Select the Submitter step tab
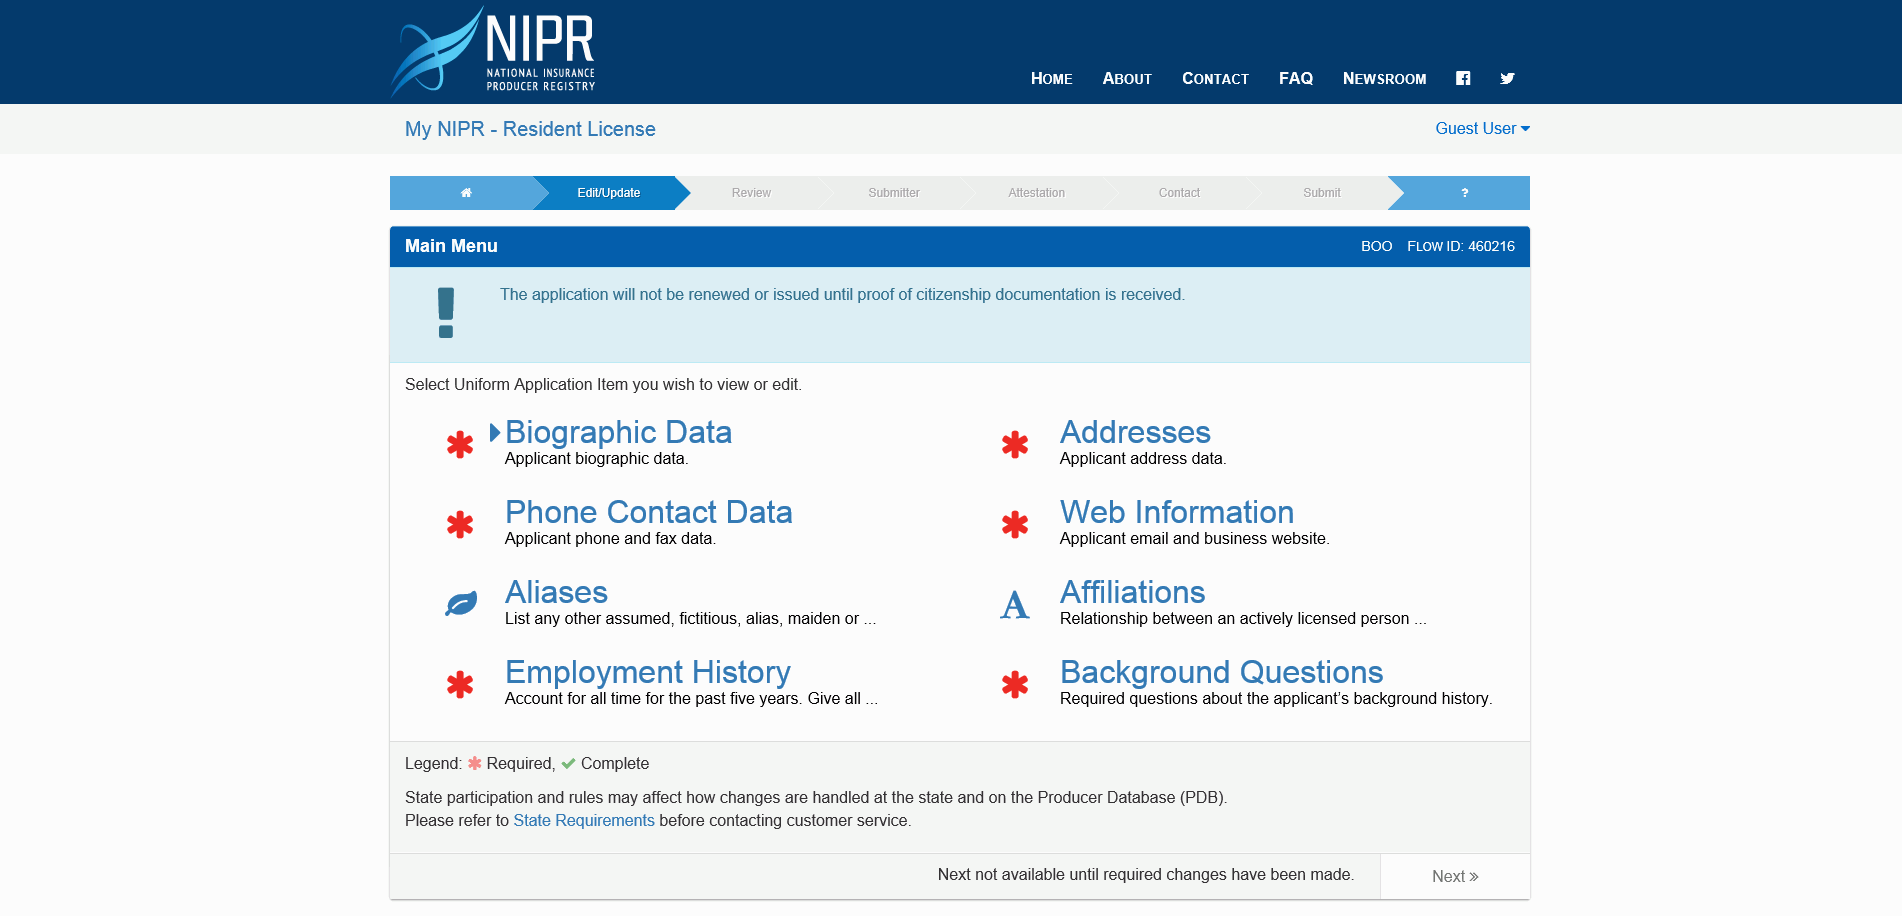The image size is (1902, 916). [894, 193]
